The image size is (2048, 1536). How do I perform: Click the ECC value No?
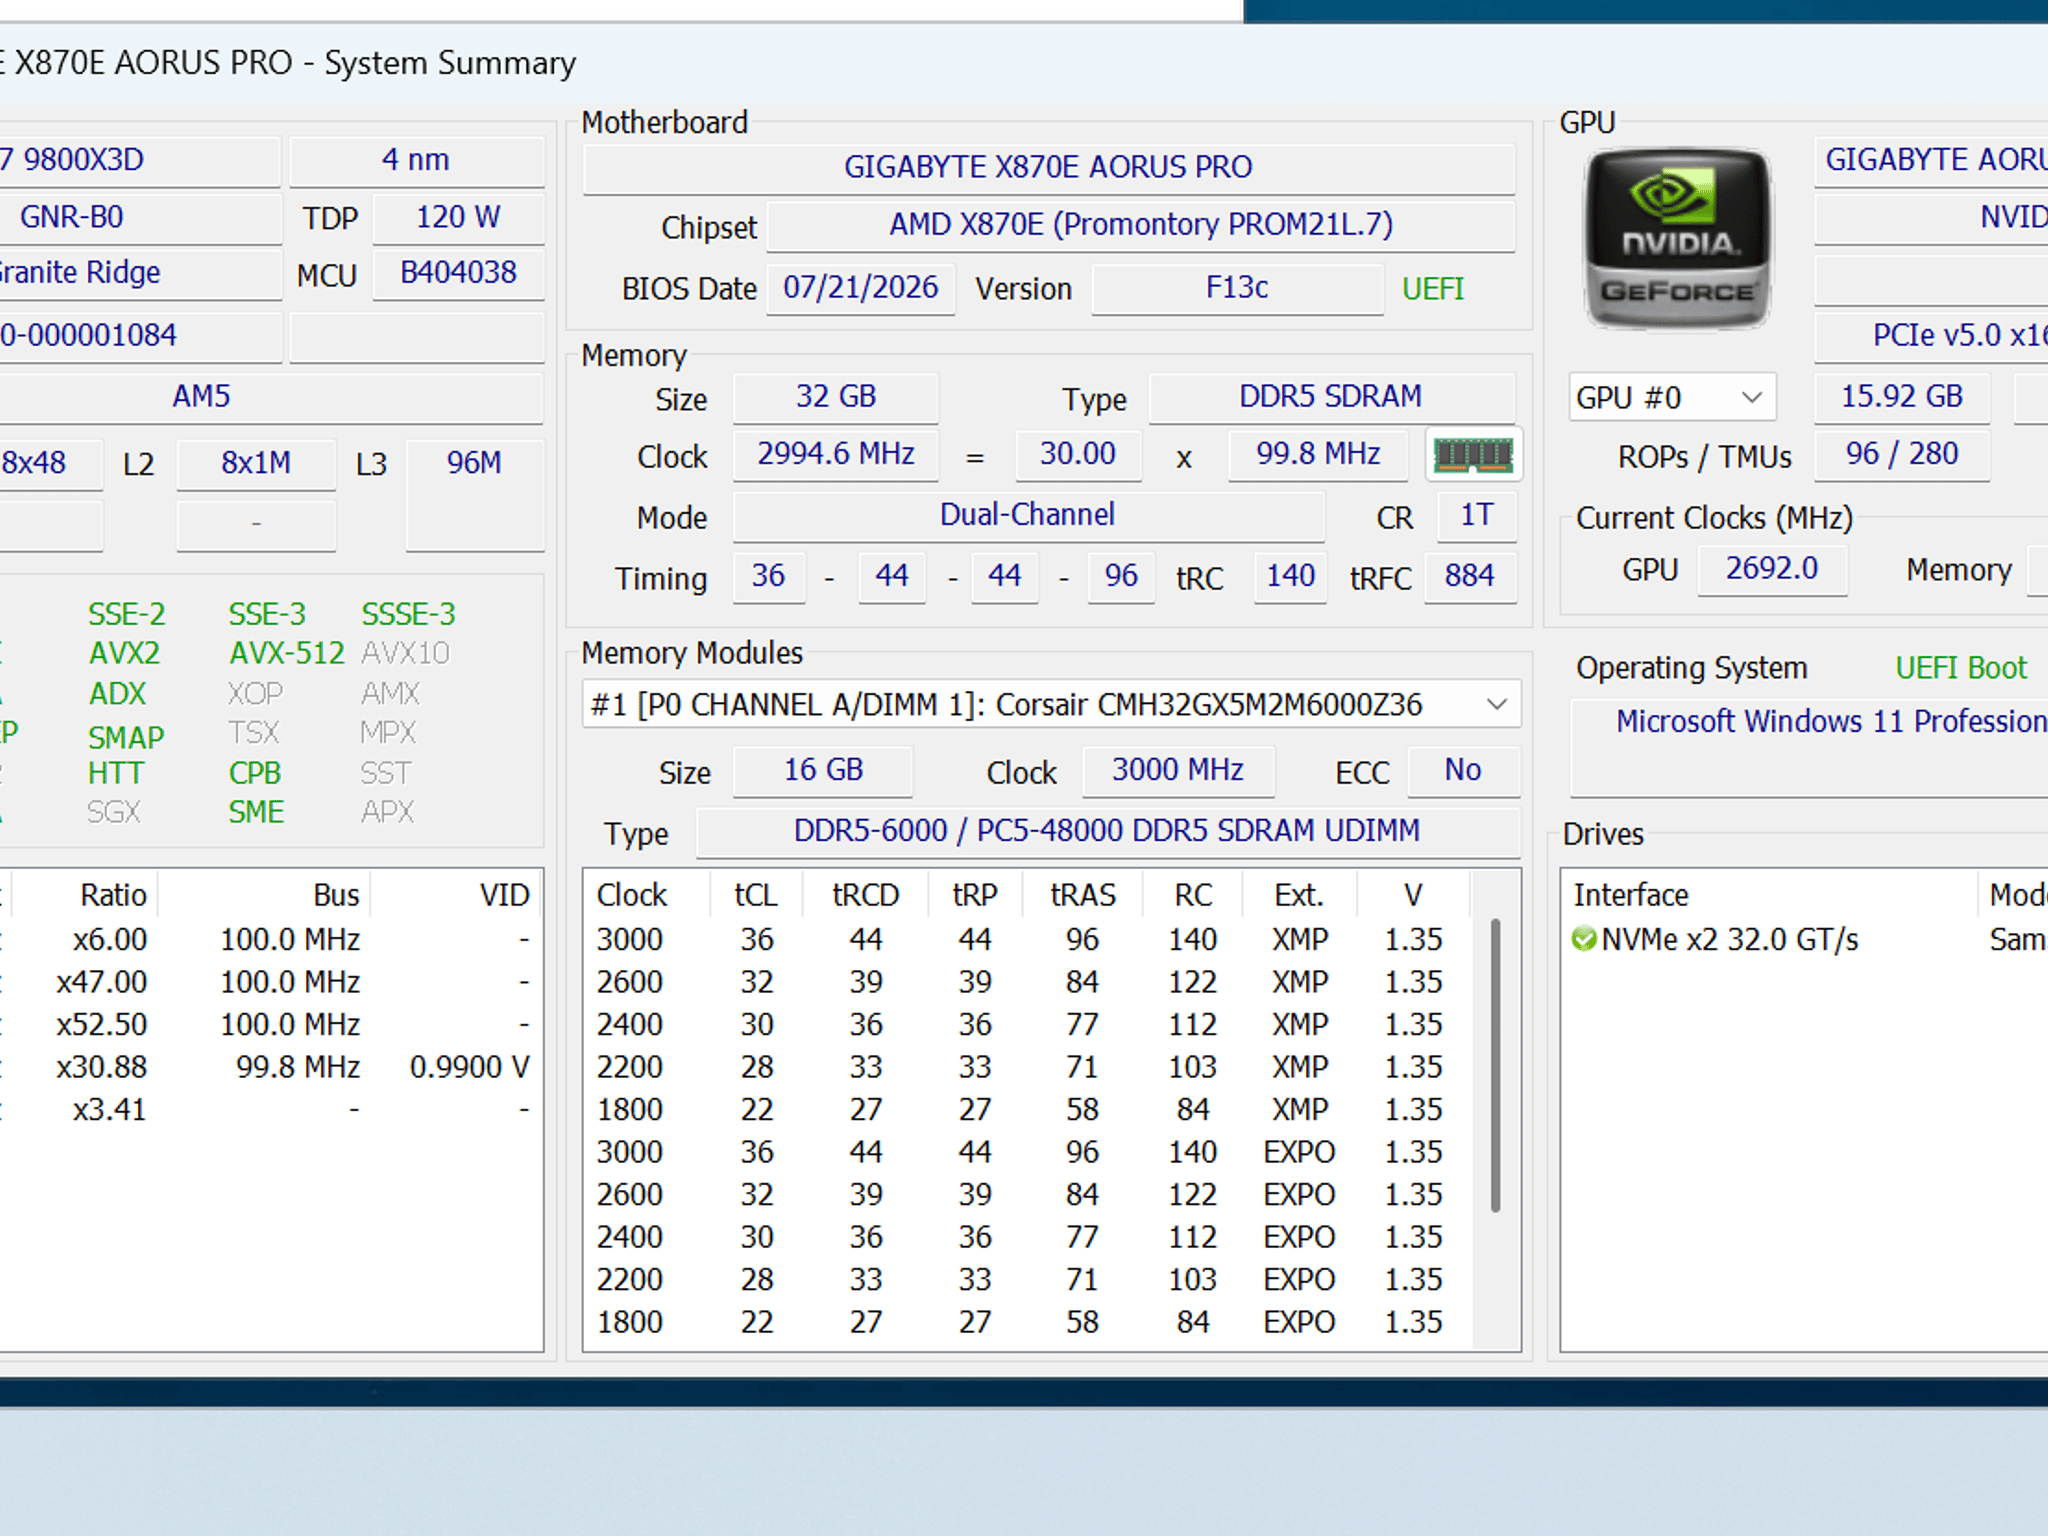(1463, 770)
